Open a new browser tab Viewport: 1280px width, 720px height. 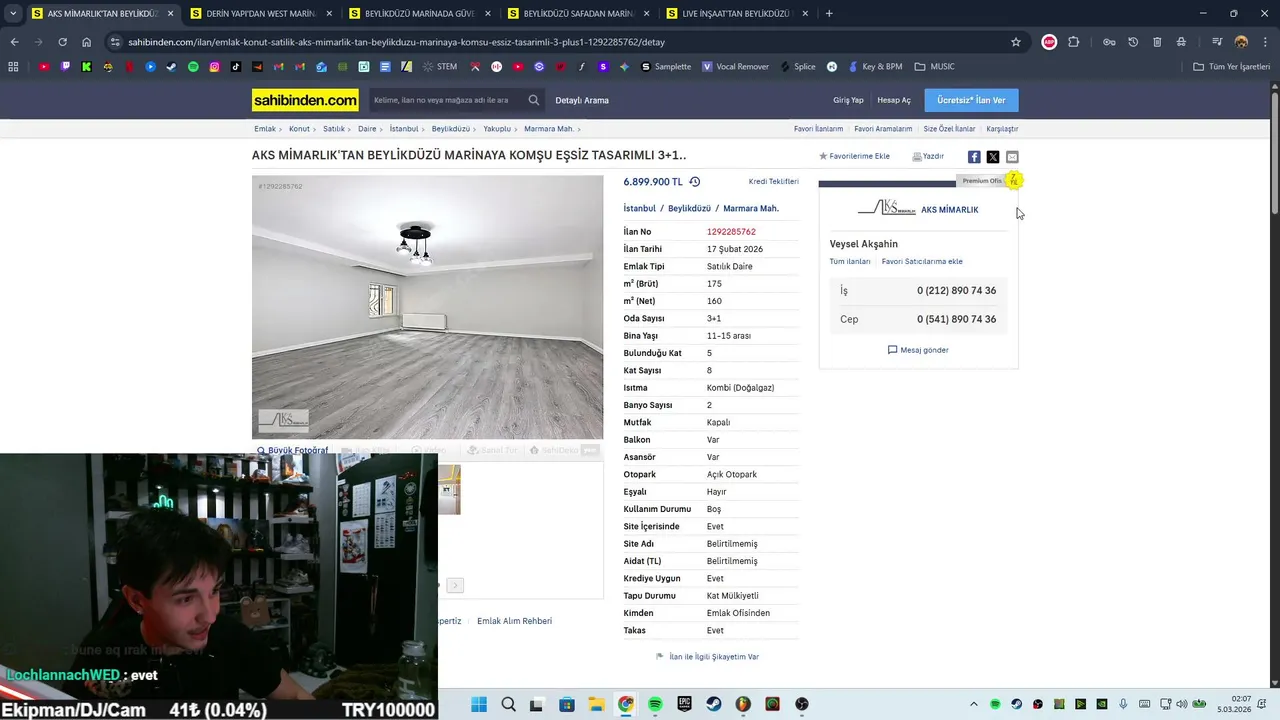(829, 14)
